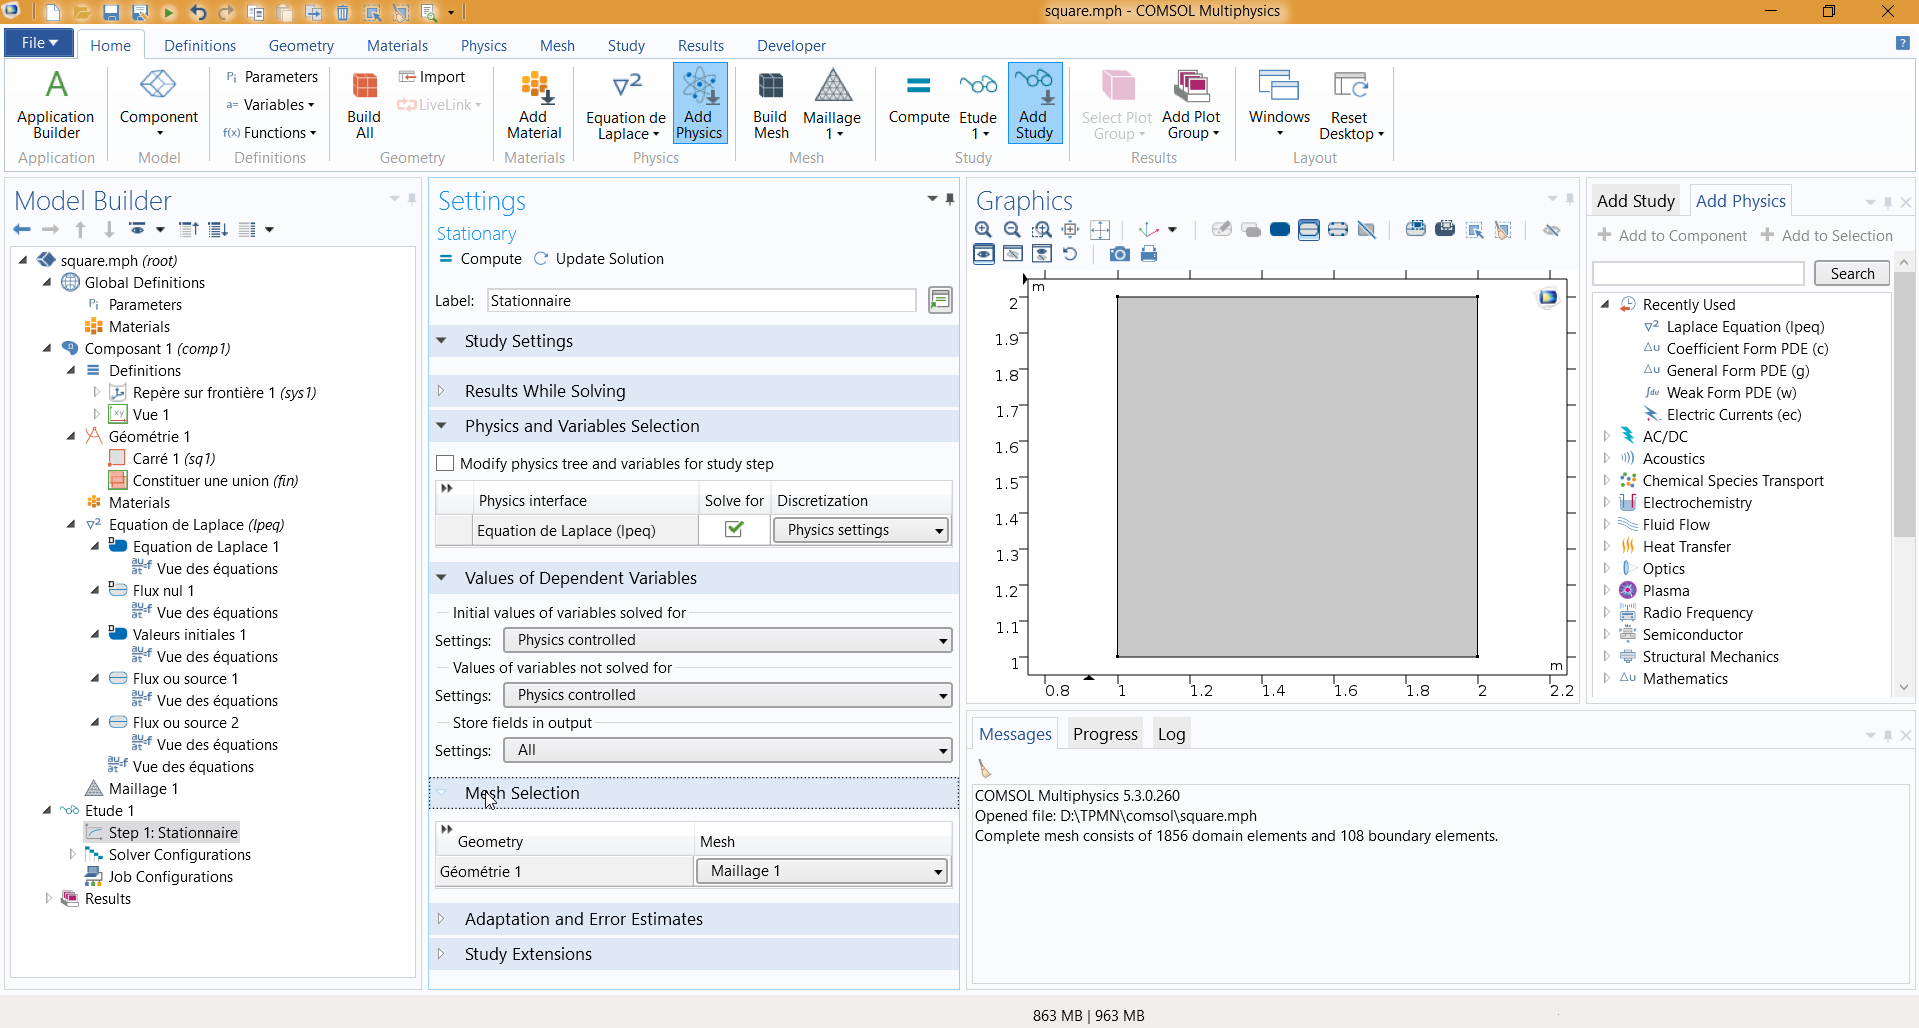Click the Label text field
1919x1028 pixels.
(701, 301)
